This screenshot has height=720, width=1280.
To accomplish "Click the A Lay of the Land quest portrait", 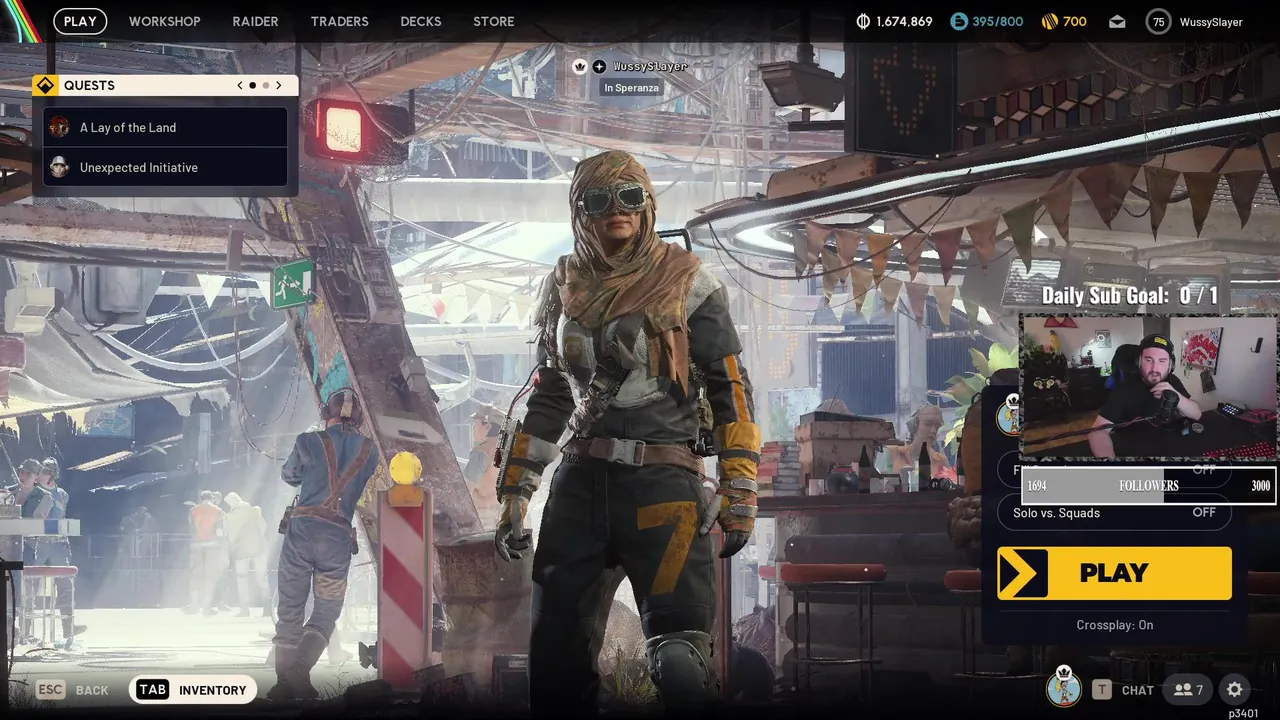I will [x=59, y=127].
